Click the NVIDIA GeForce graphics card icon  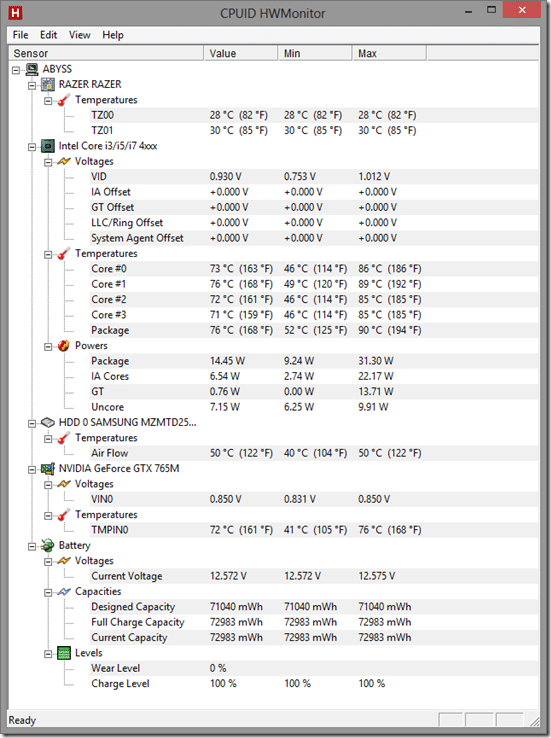(48, 469)
